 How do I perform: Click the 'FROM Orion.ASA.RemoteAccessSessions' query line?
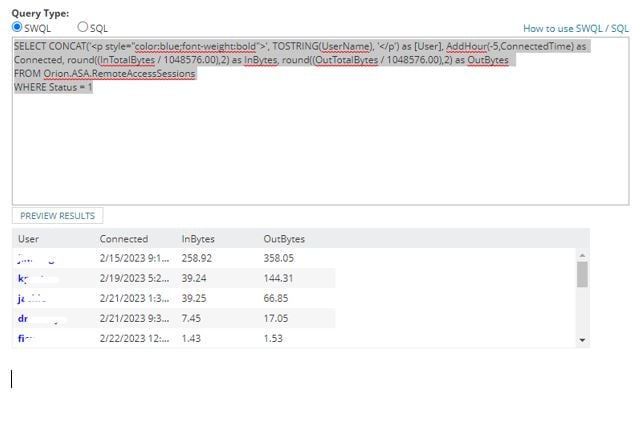pos(105,74)
